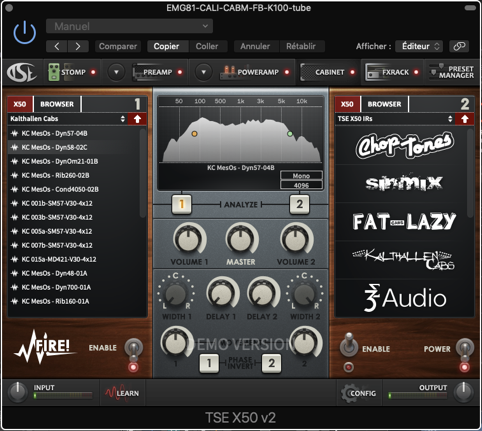The width and height of the screenshot is (482, 431).
Task: Flip the cabinet 2 ENABLE switch
Action: click(x=349, y=345)
